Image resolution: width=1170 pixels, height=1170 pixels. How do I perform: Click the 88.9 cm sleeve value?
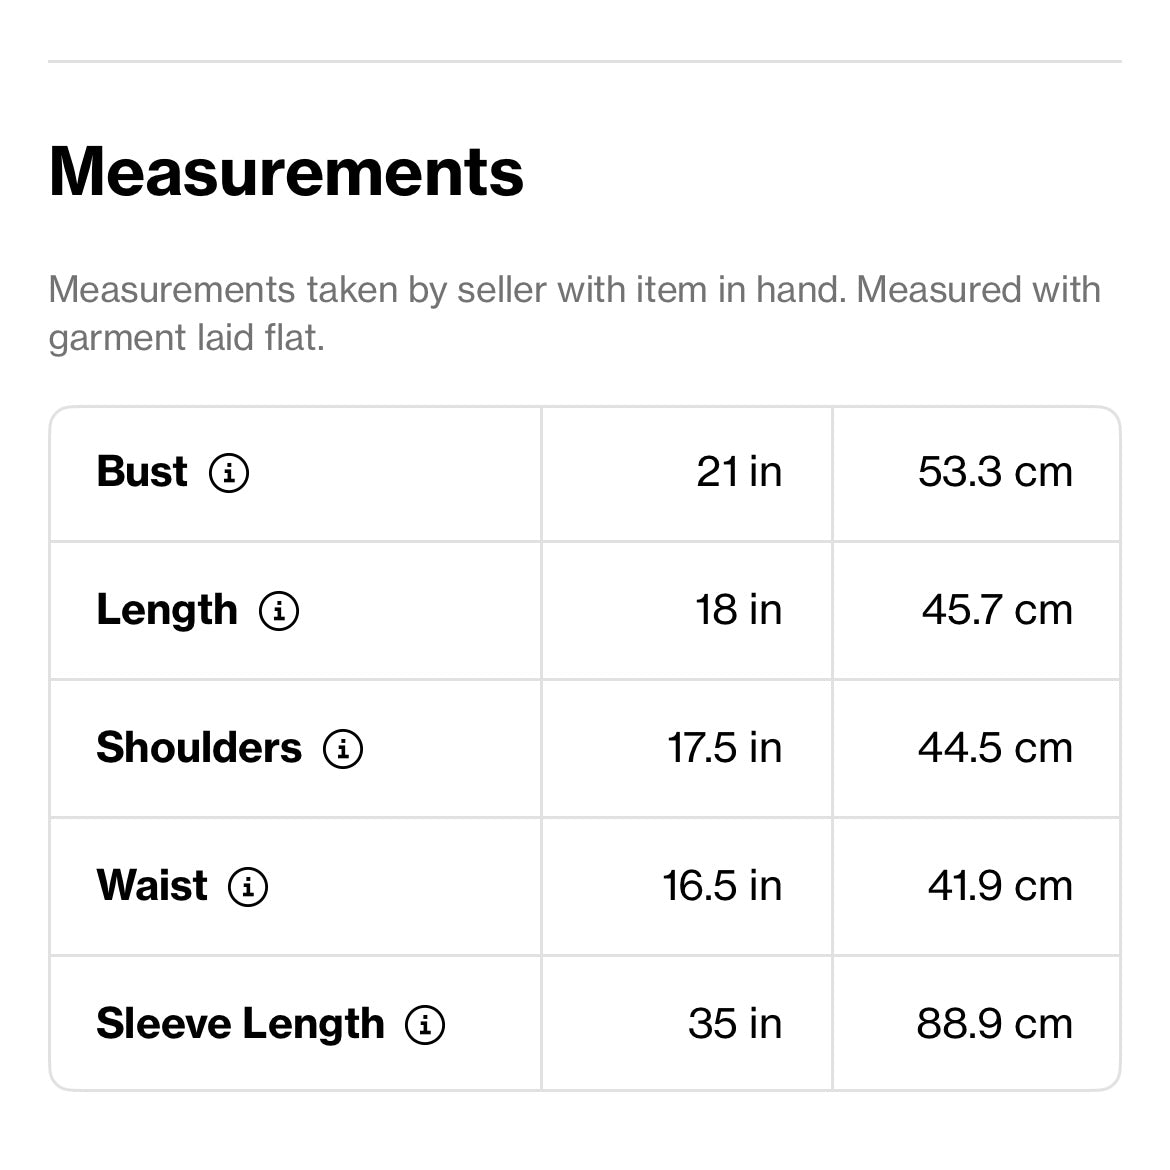pyautogui.click(x=994, y=1024)
